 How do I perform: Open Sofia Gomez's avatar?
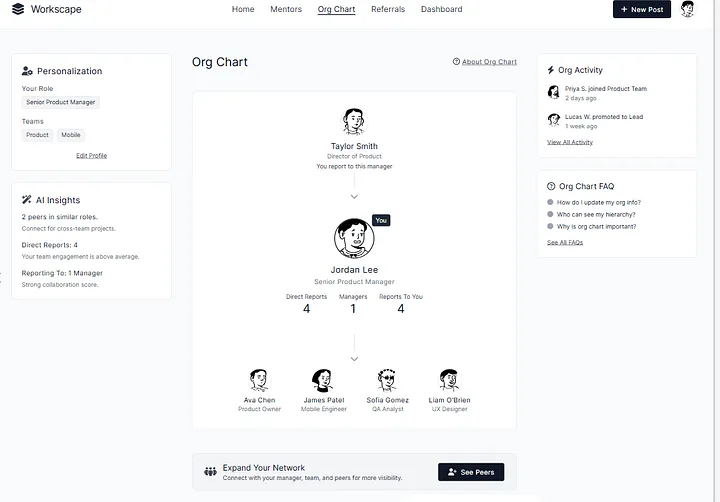click(387, 380)
